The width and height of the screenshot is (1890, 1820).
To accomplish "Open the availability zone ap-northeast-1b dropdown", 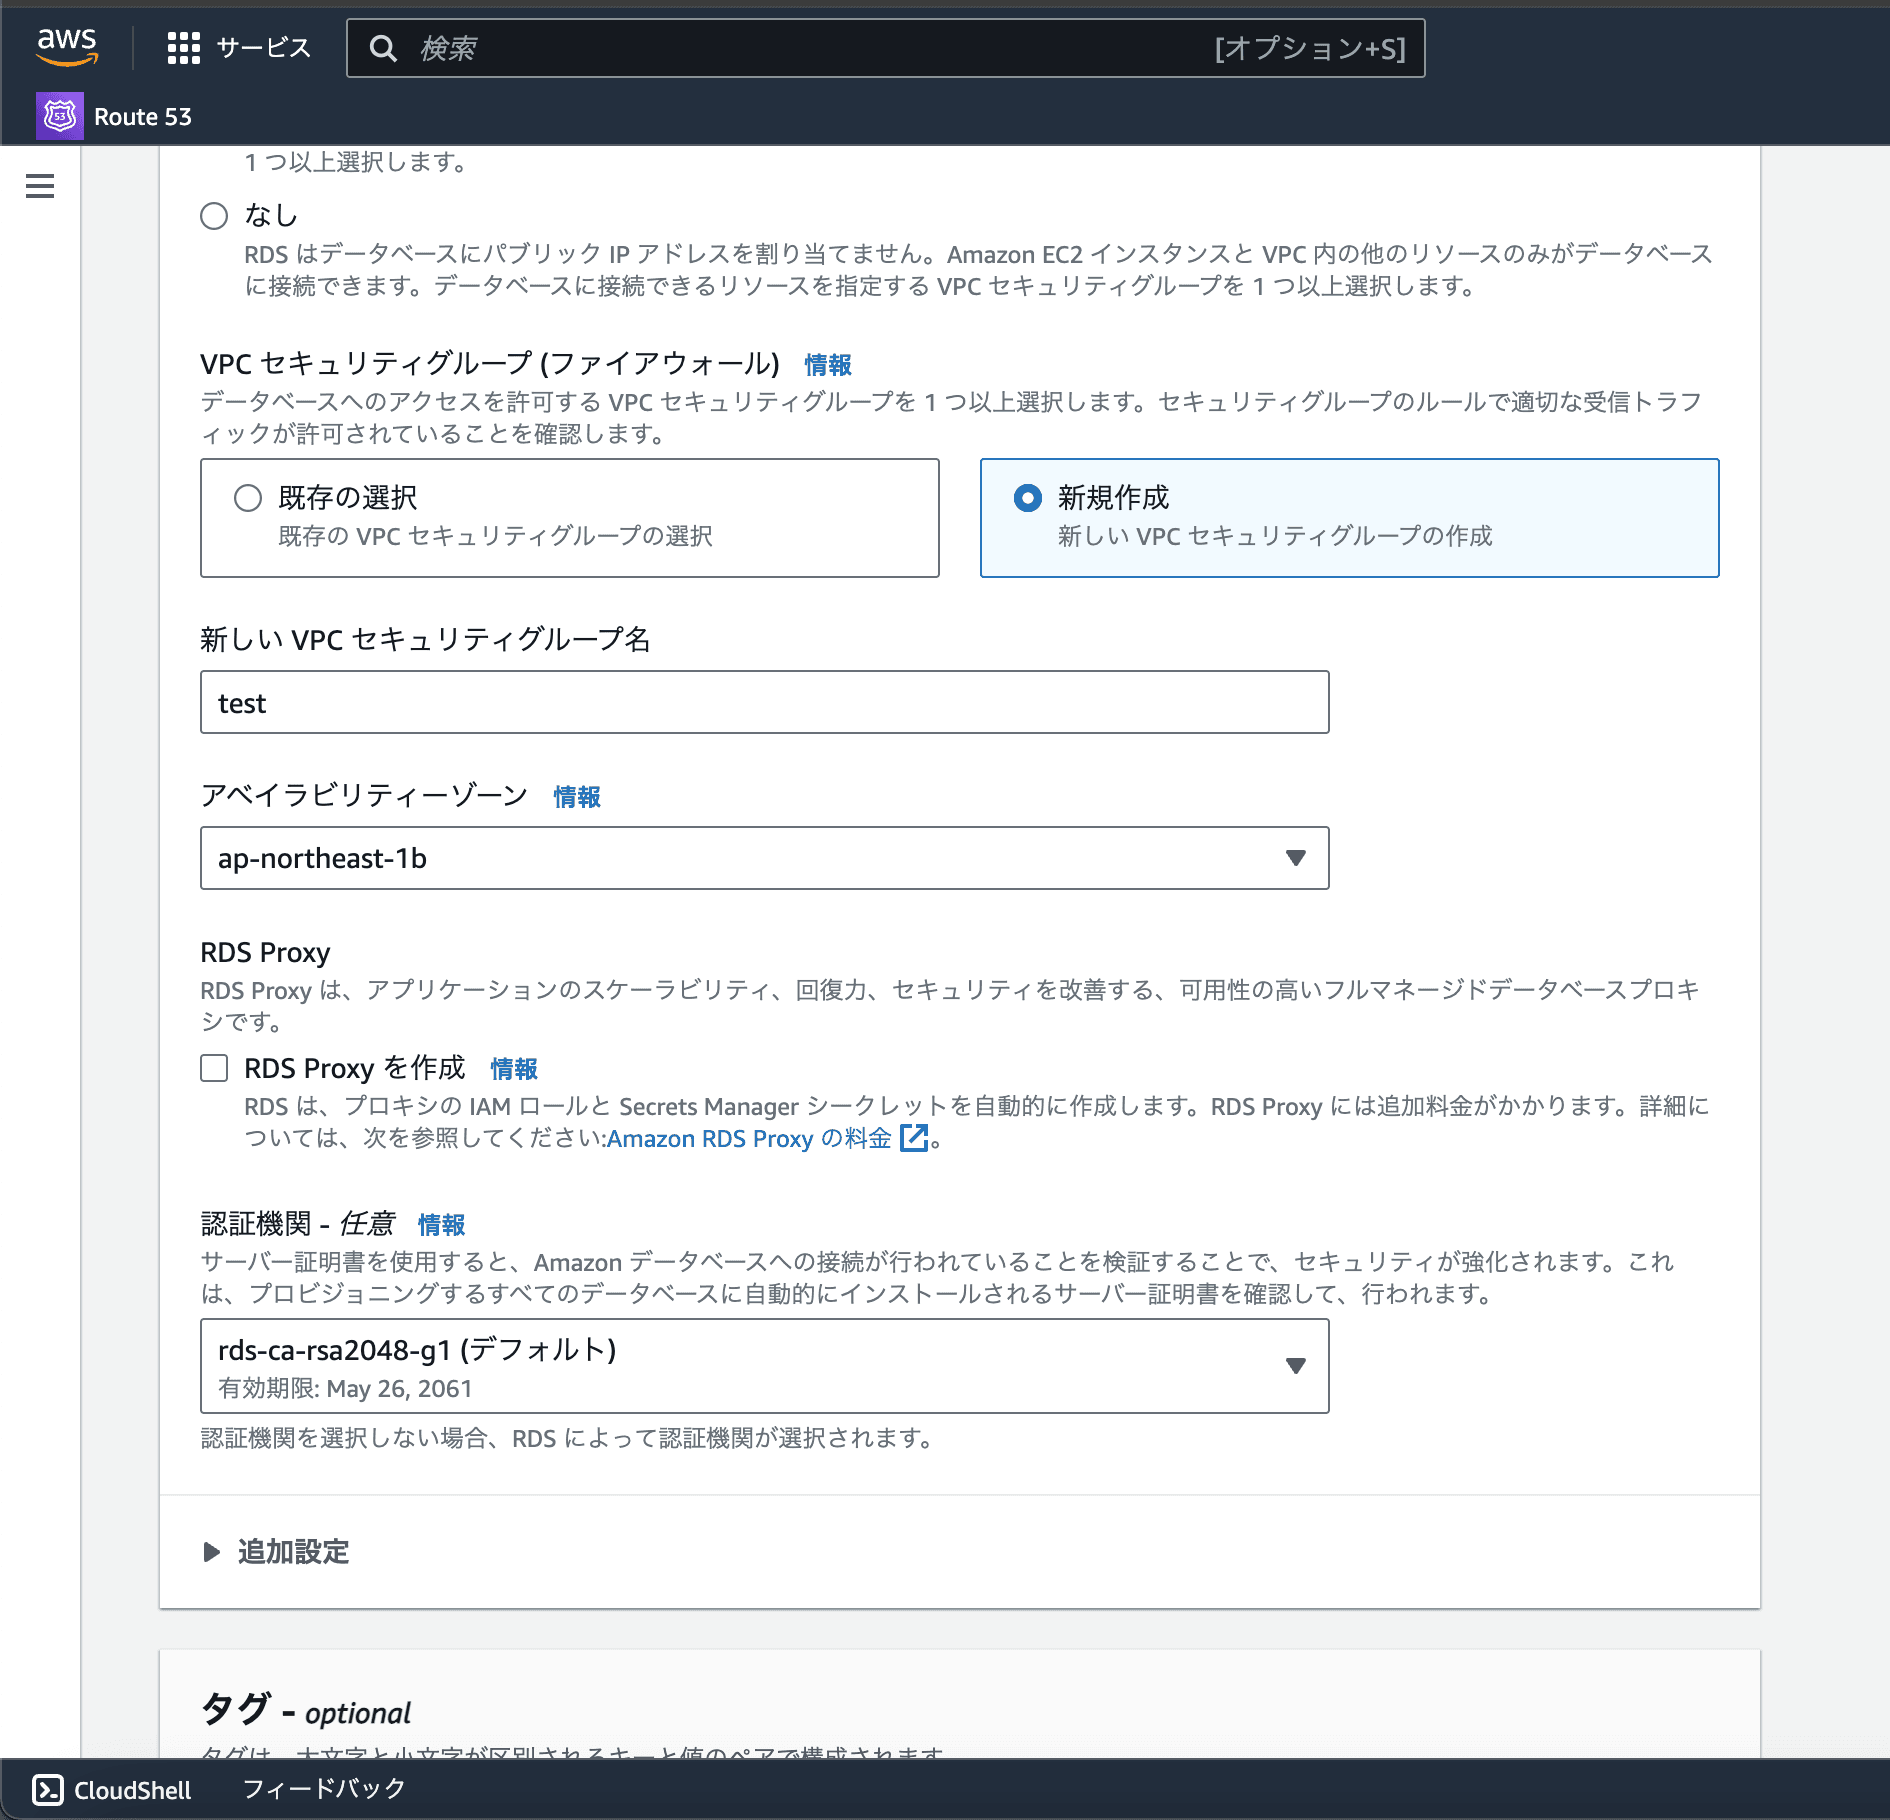I will coord(765,858).
